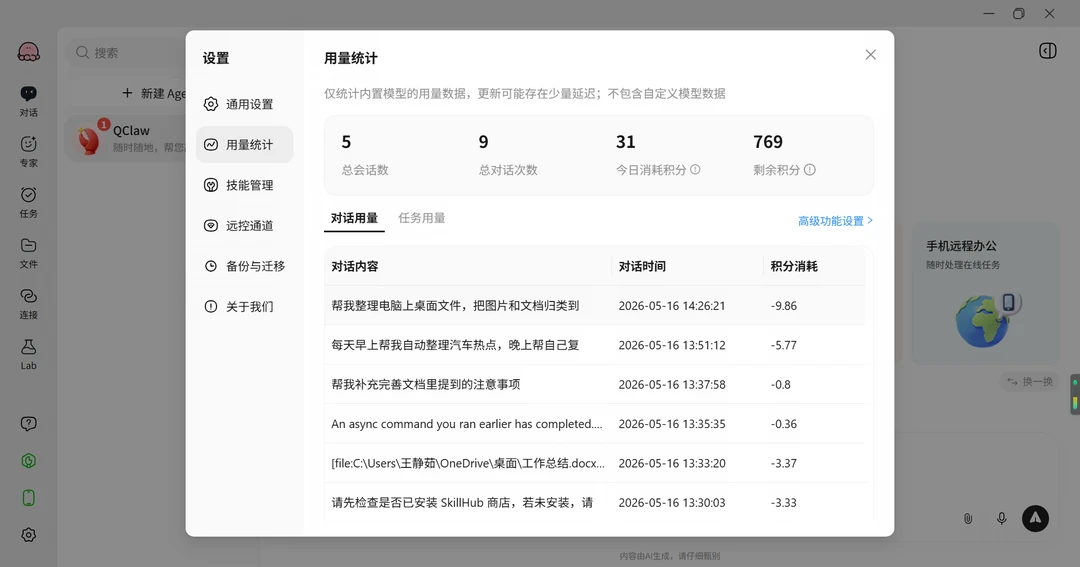1080x567 pixels.
Task: Open the 高级功能设置 link
Action: pyautogui.click(x=835, y=221)
